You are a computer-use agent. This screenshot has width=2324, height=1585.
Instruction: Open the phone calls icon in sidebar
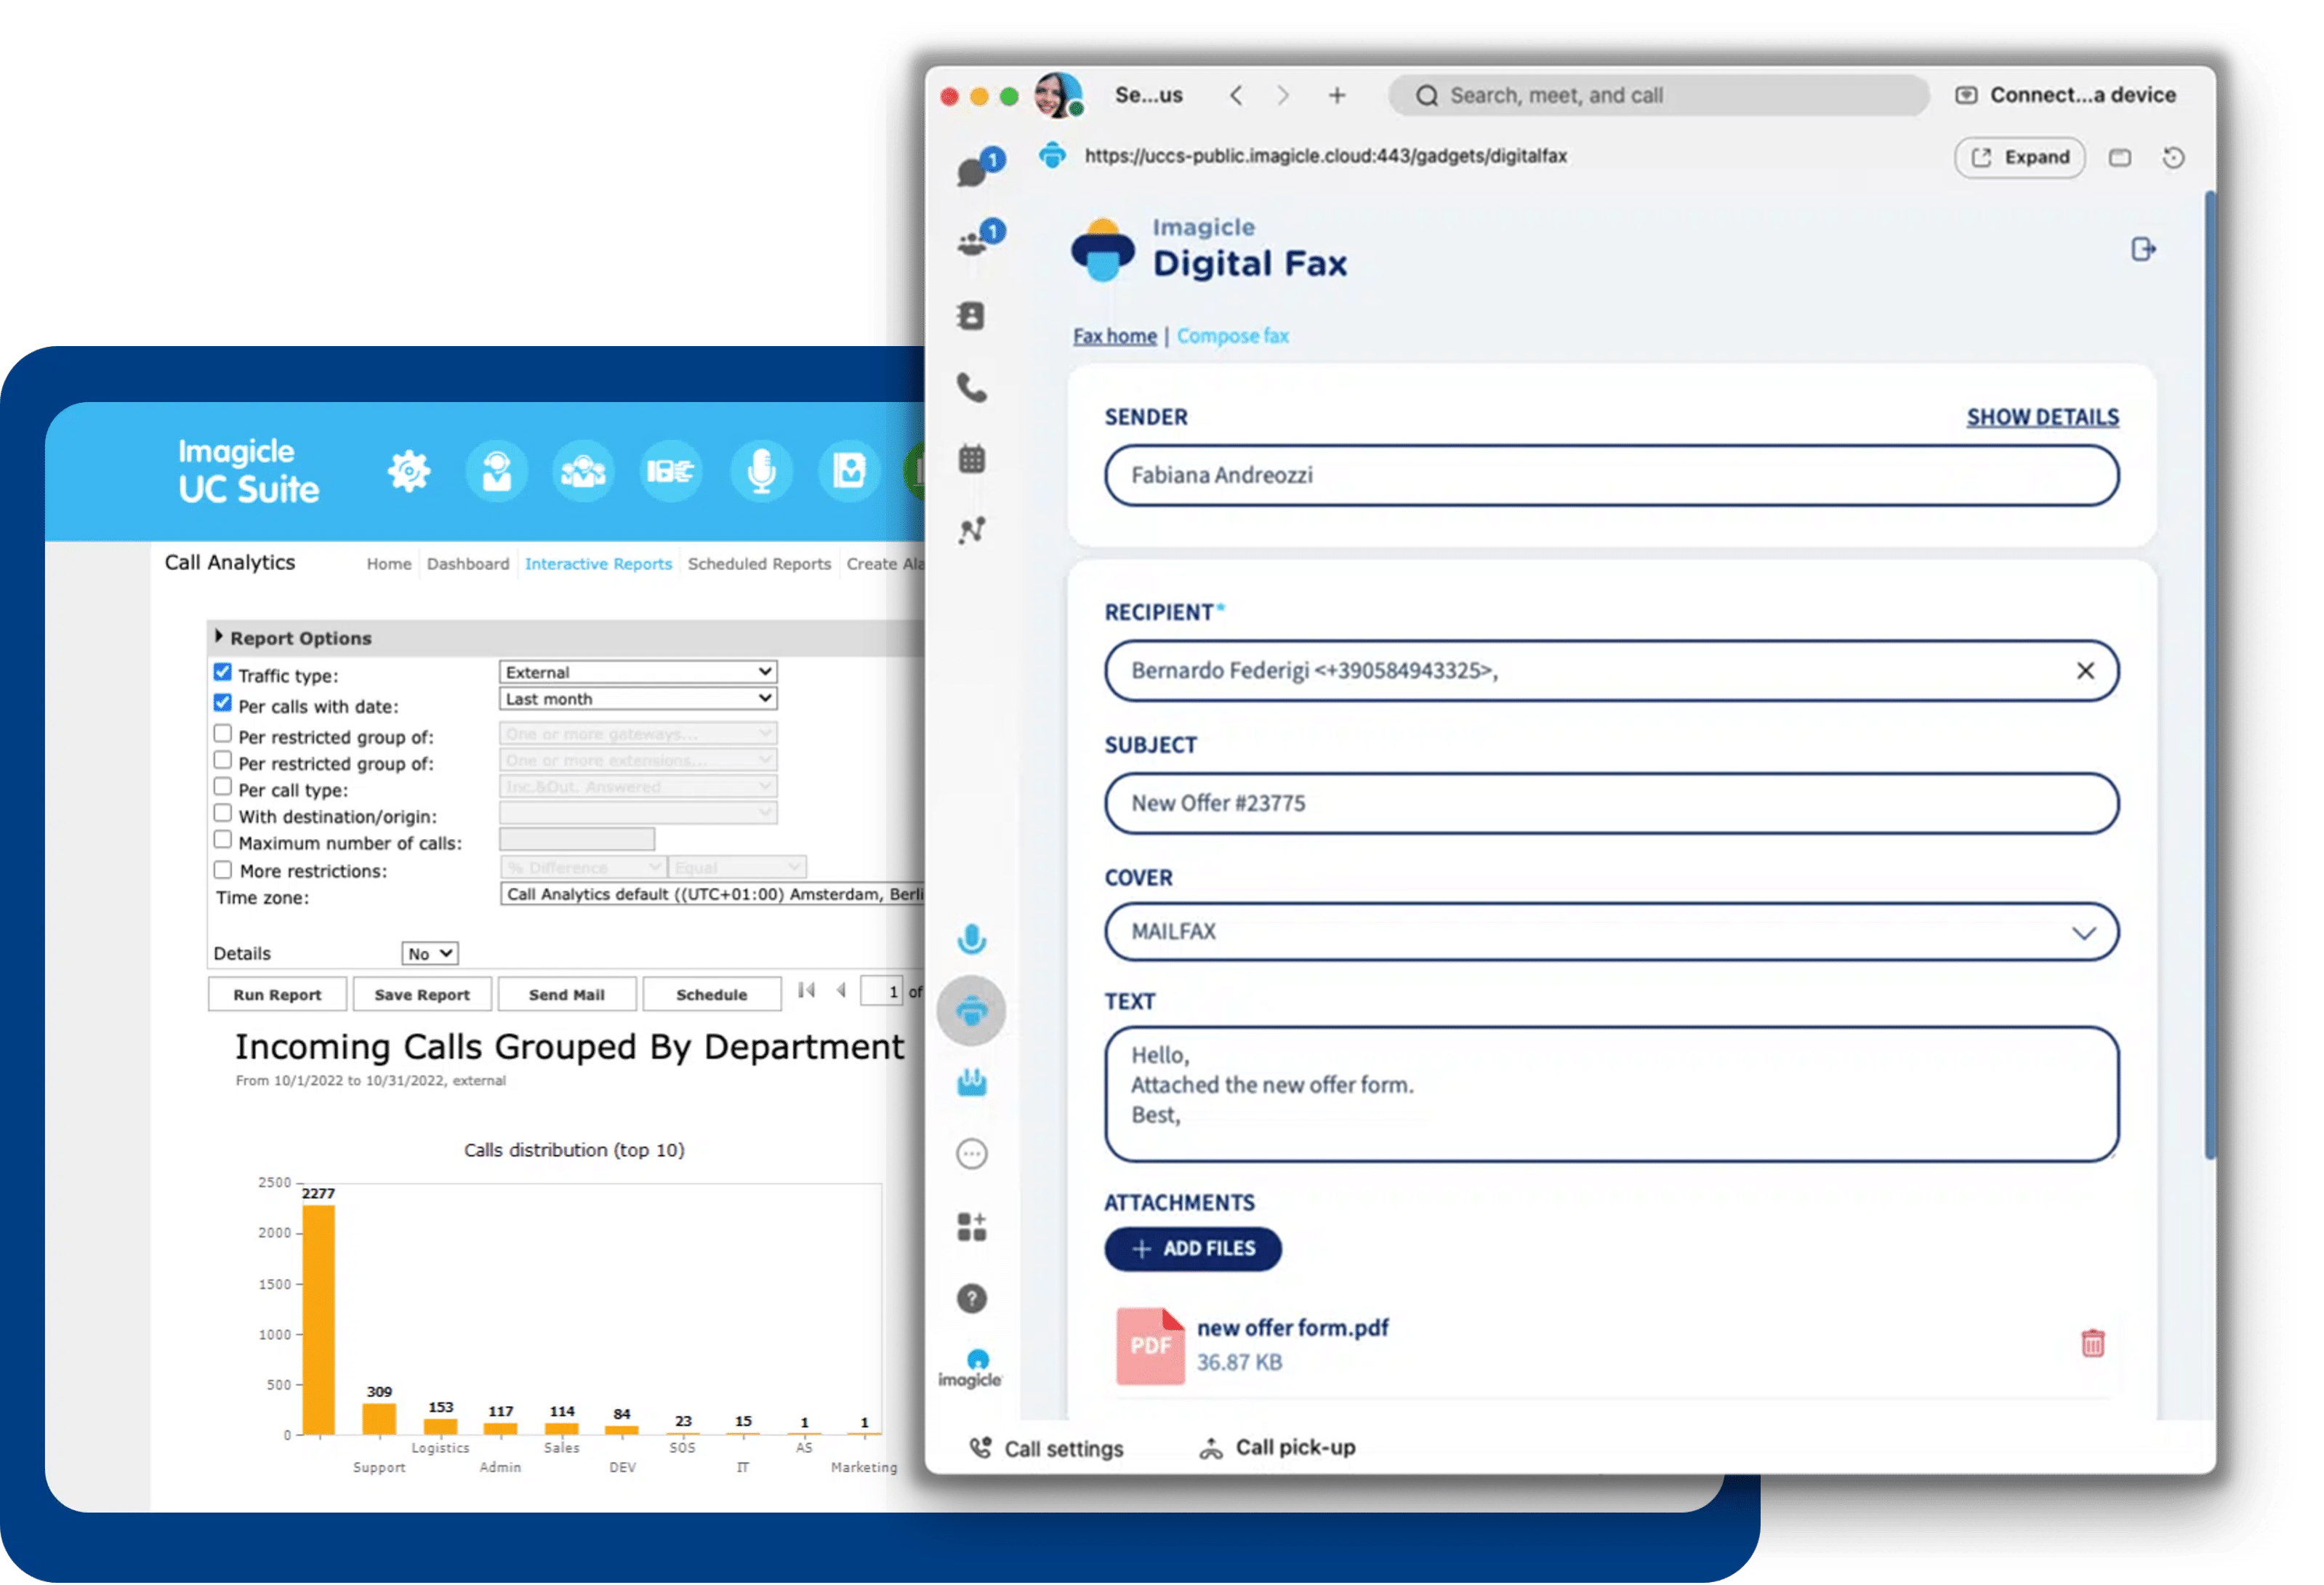point(971,388)
